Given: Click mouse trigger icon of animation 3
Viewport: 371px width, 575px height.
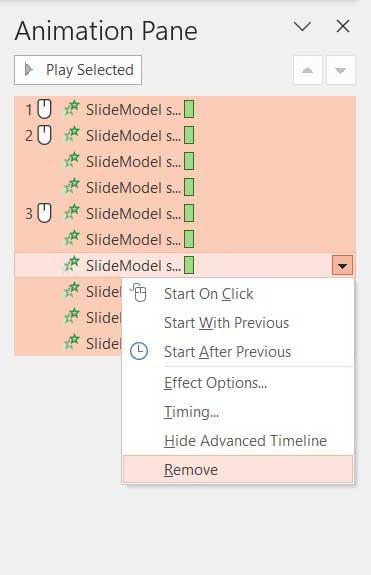Looking at the screenshot, I should point(44,213).
